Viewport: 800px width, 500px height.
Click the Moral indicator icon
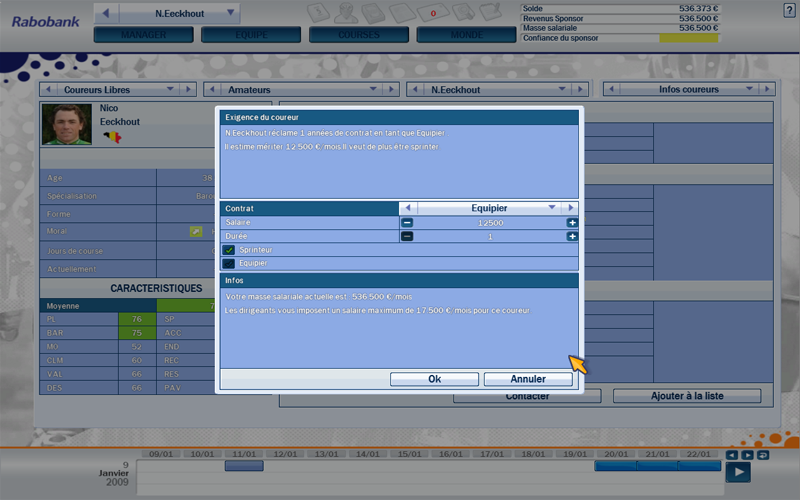coord(196,232)
